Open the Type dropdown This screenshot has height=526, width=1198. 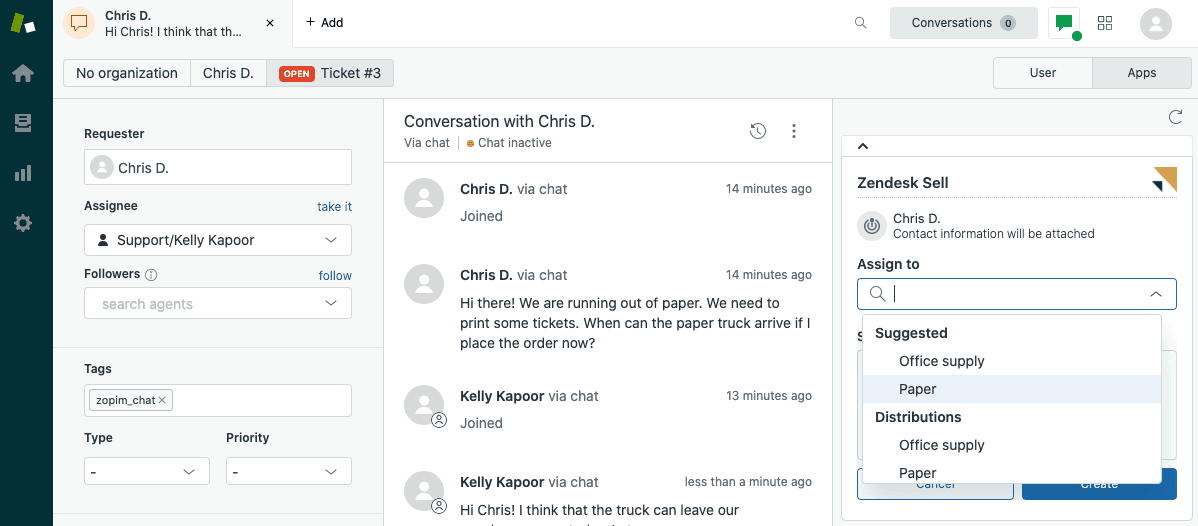pos(147,471)
